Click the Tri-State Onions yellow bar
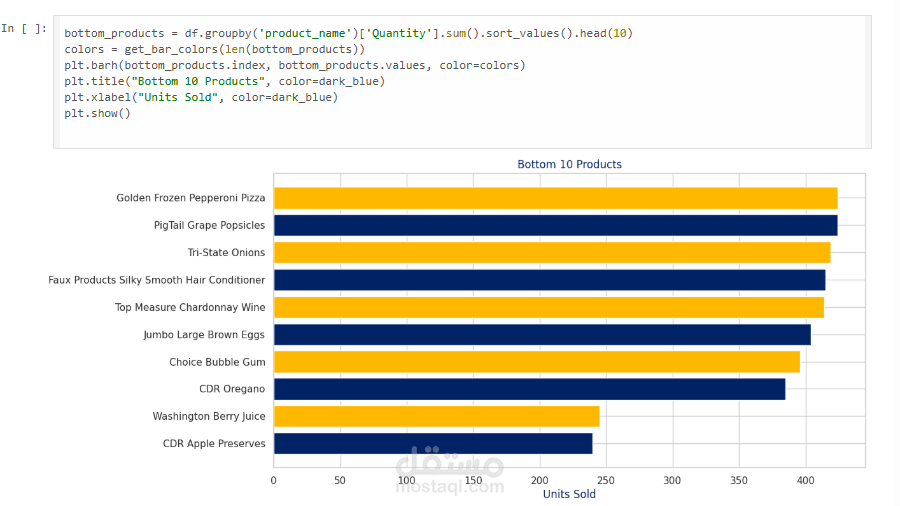This screenshot has height=506, width=900. pos(551,252)
